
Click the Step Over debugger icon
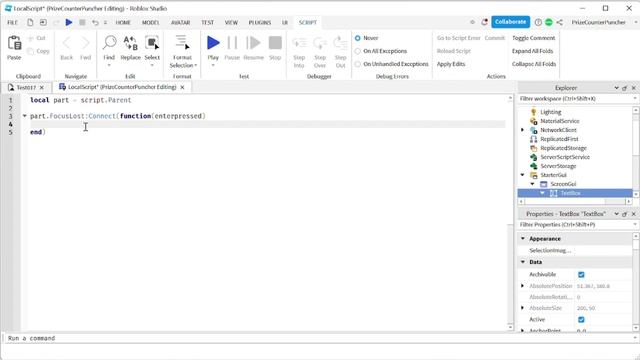point(320,42)
